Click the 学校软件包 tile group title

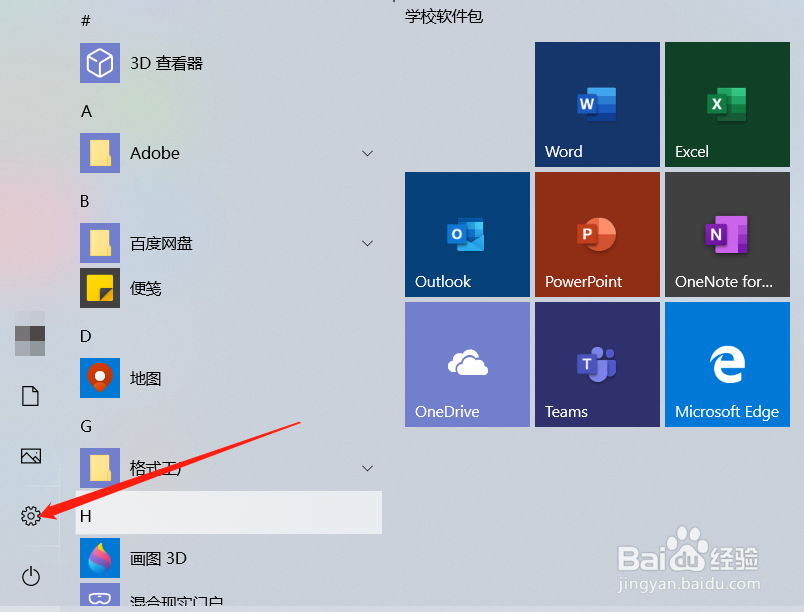coord(444,16)
